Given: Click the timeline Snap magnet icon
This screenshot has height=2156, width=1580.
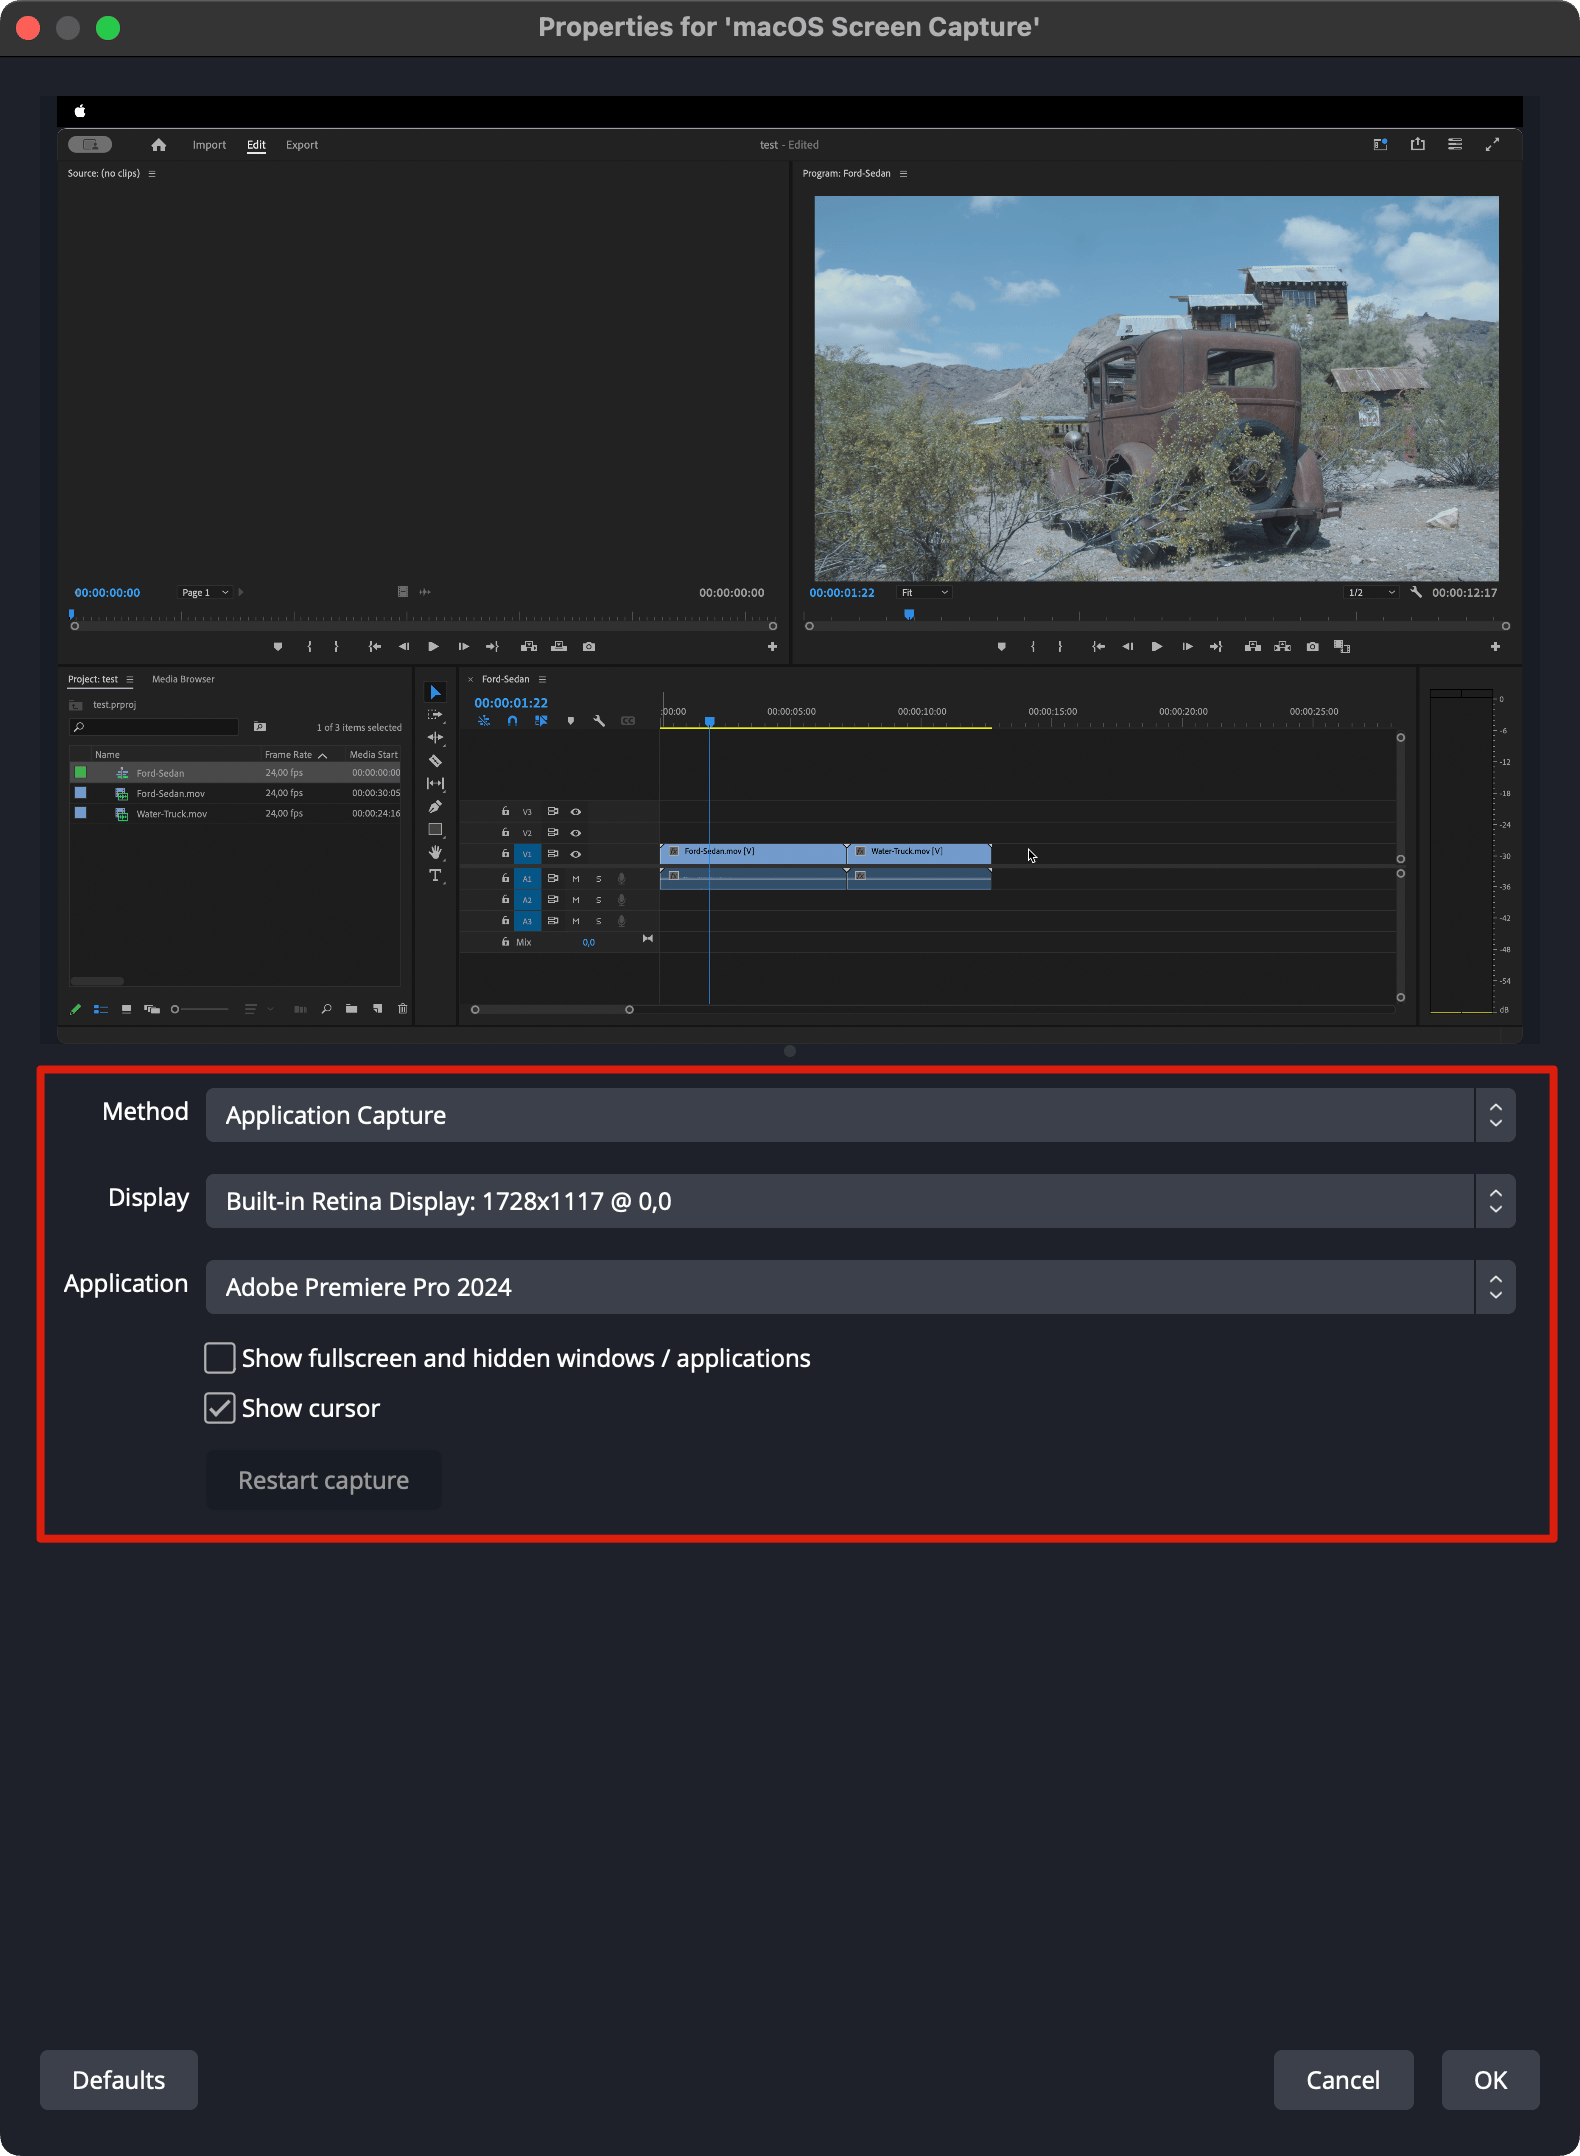Looking at the screenshot, I should (512, 721).
